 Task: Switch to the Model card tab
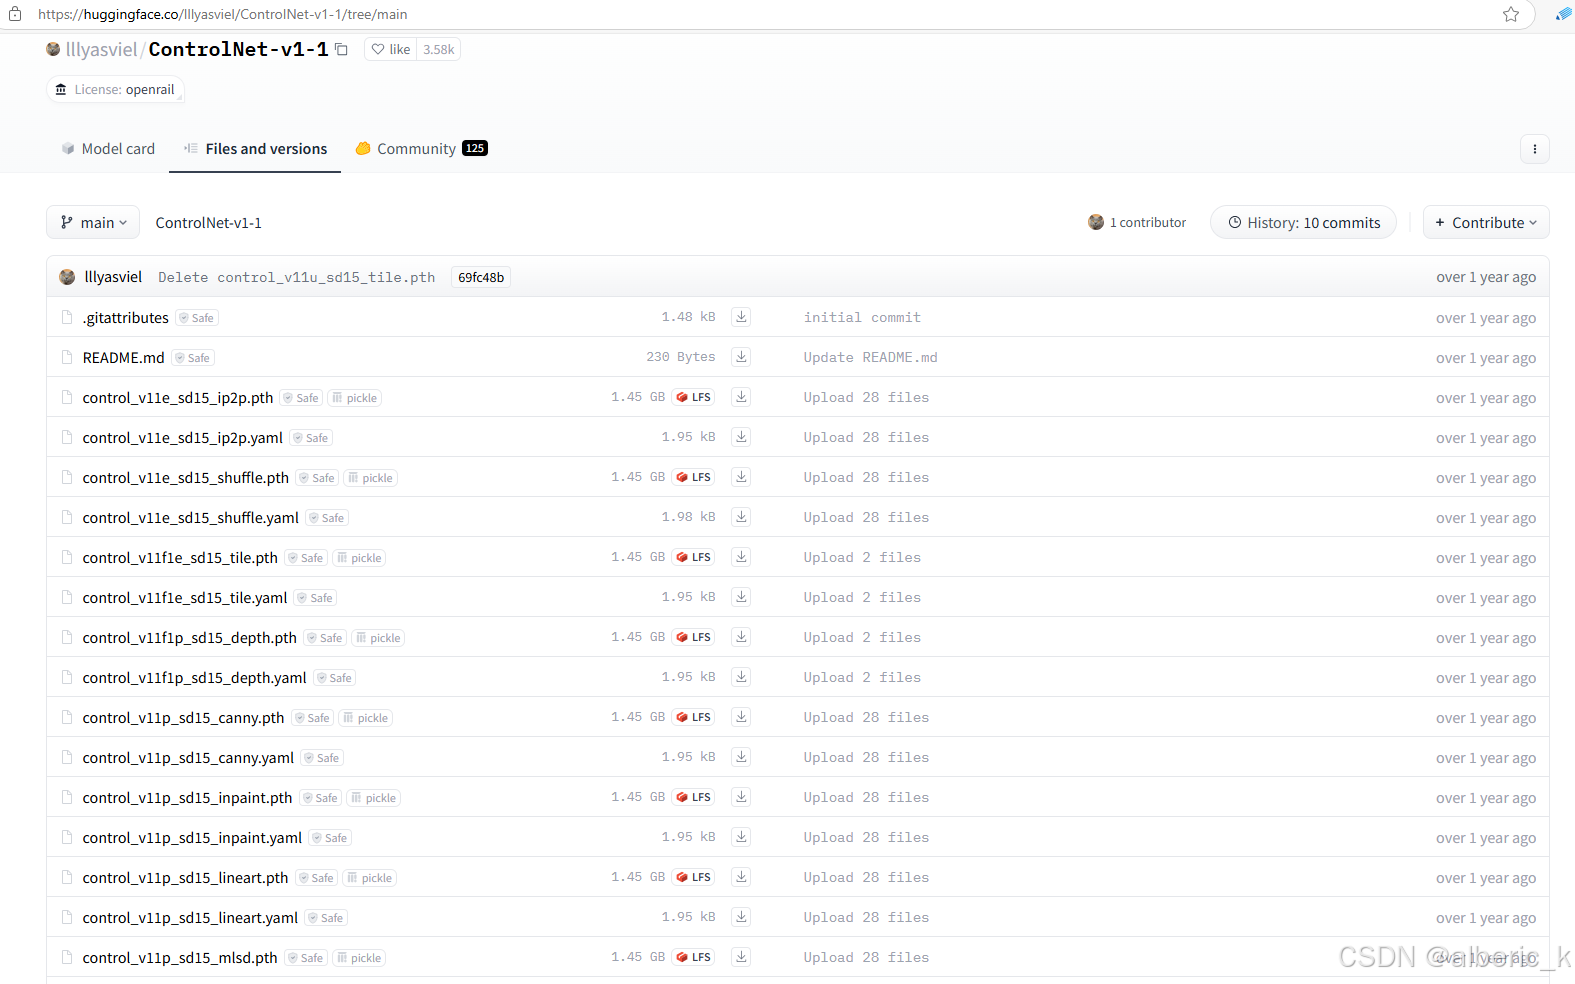coord(108,149)
